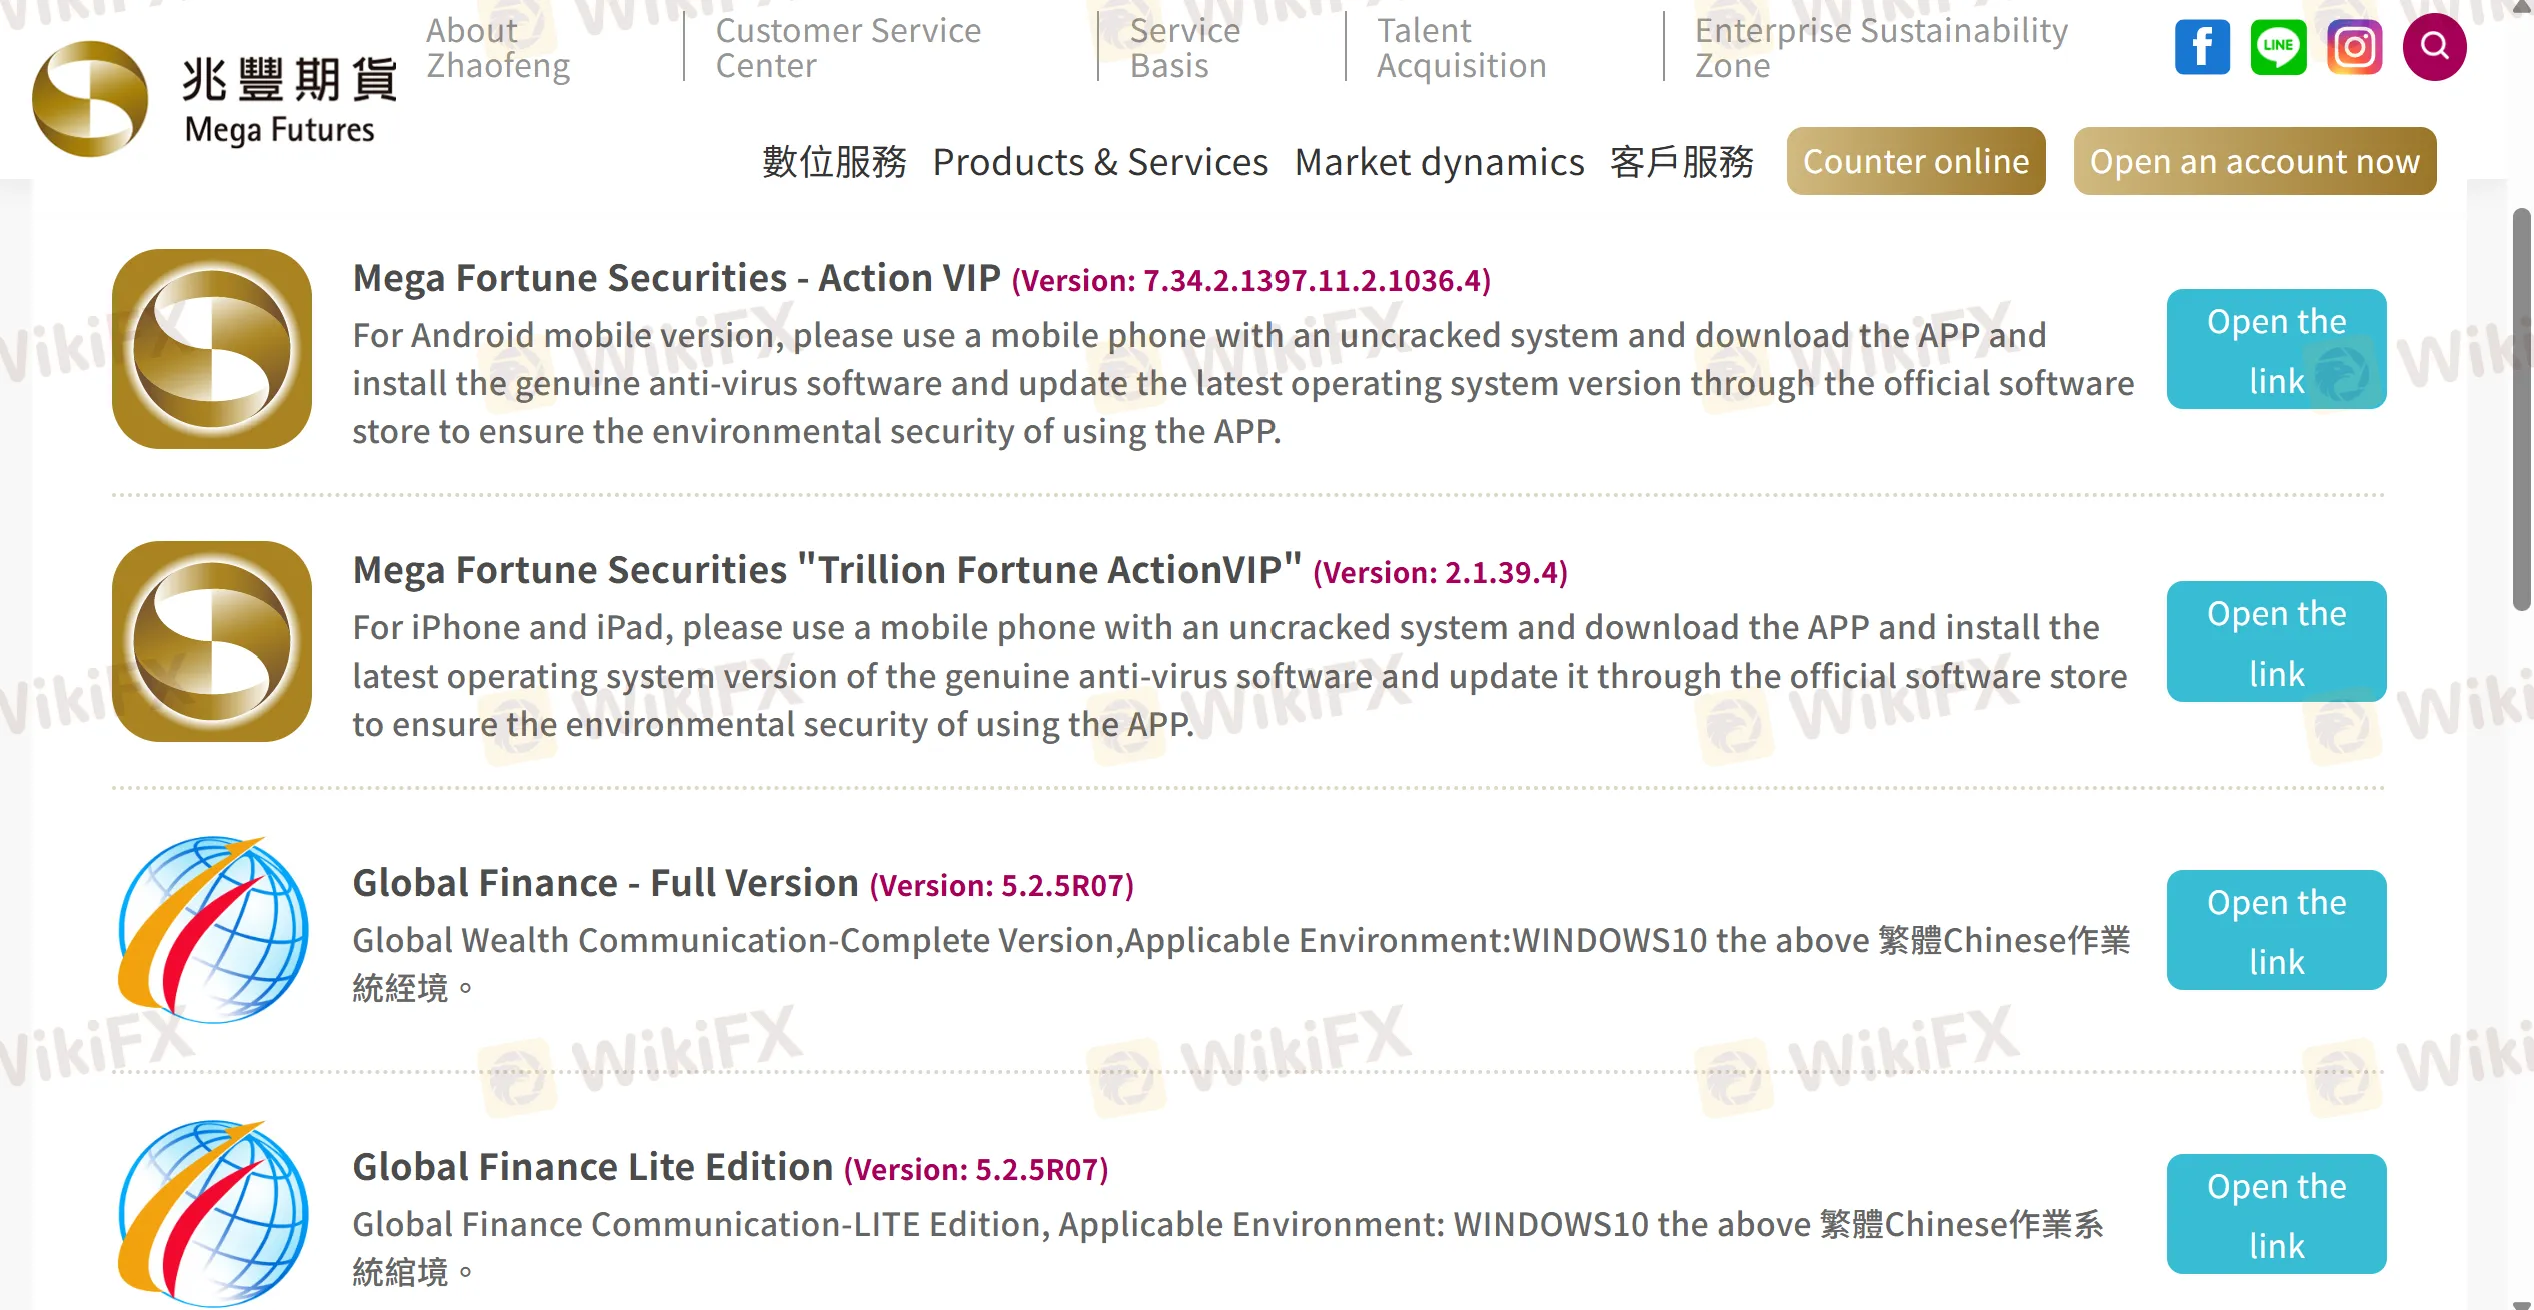Open the Instagram icon
Screen dimensions: 2534x1310
(x=2354, y=47)
